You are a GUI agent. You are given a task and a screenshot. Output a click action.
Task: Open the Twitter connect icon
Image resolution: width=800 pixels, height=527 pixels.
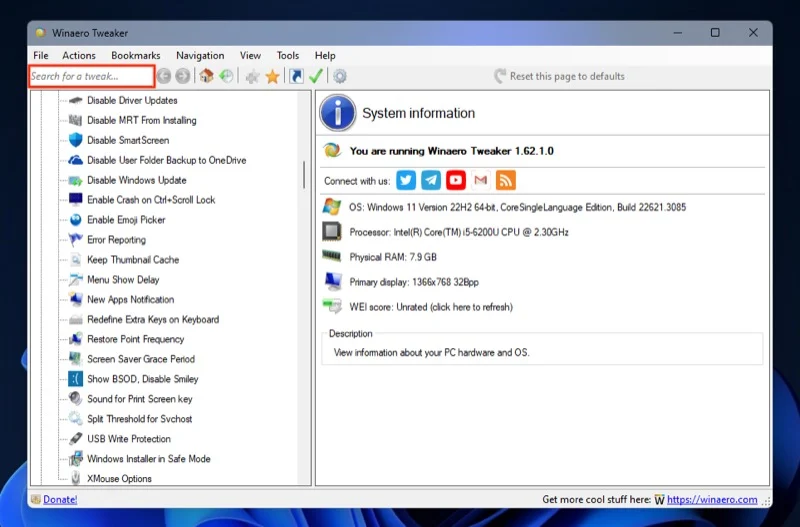(x=406, y=180)
